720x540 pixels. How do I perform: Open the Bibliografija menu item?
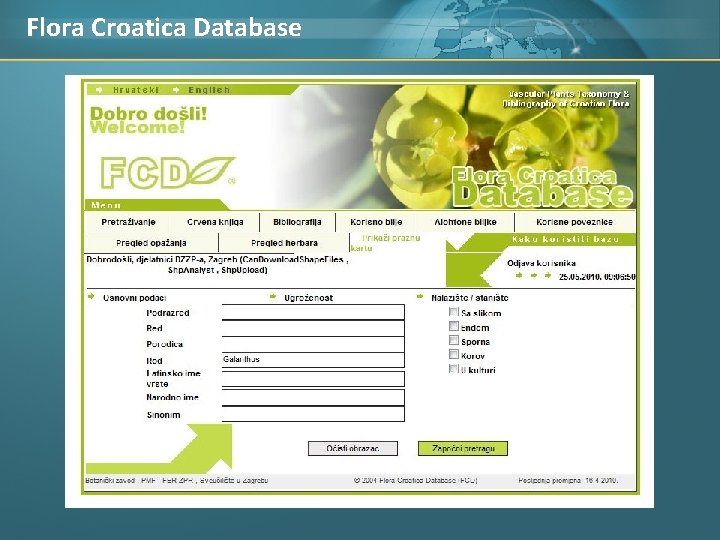tap(297, 222)
